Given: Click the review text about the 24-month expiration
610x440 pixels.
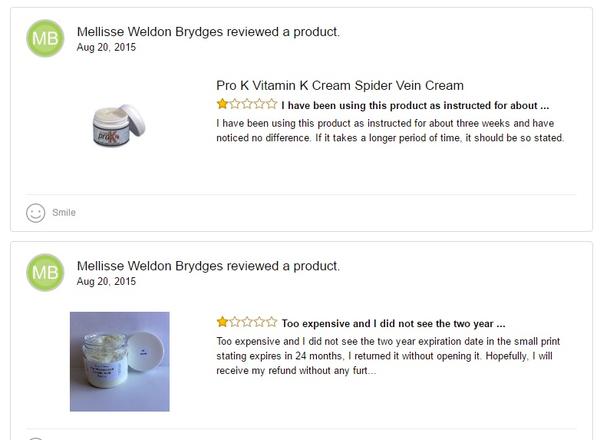Looking at the screenshot, I should tap(392, 355).
